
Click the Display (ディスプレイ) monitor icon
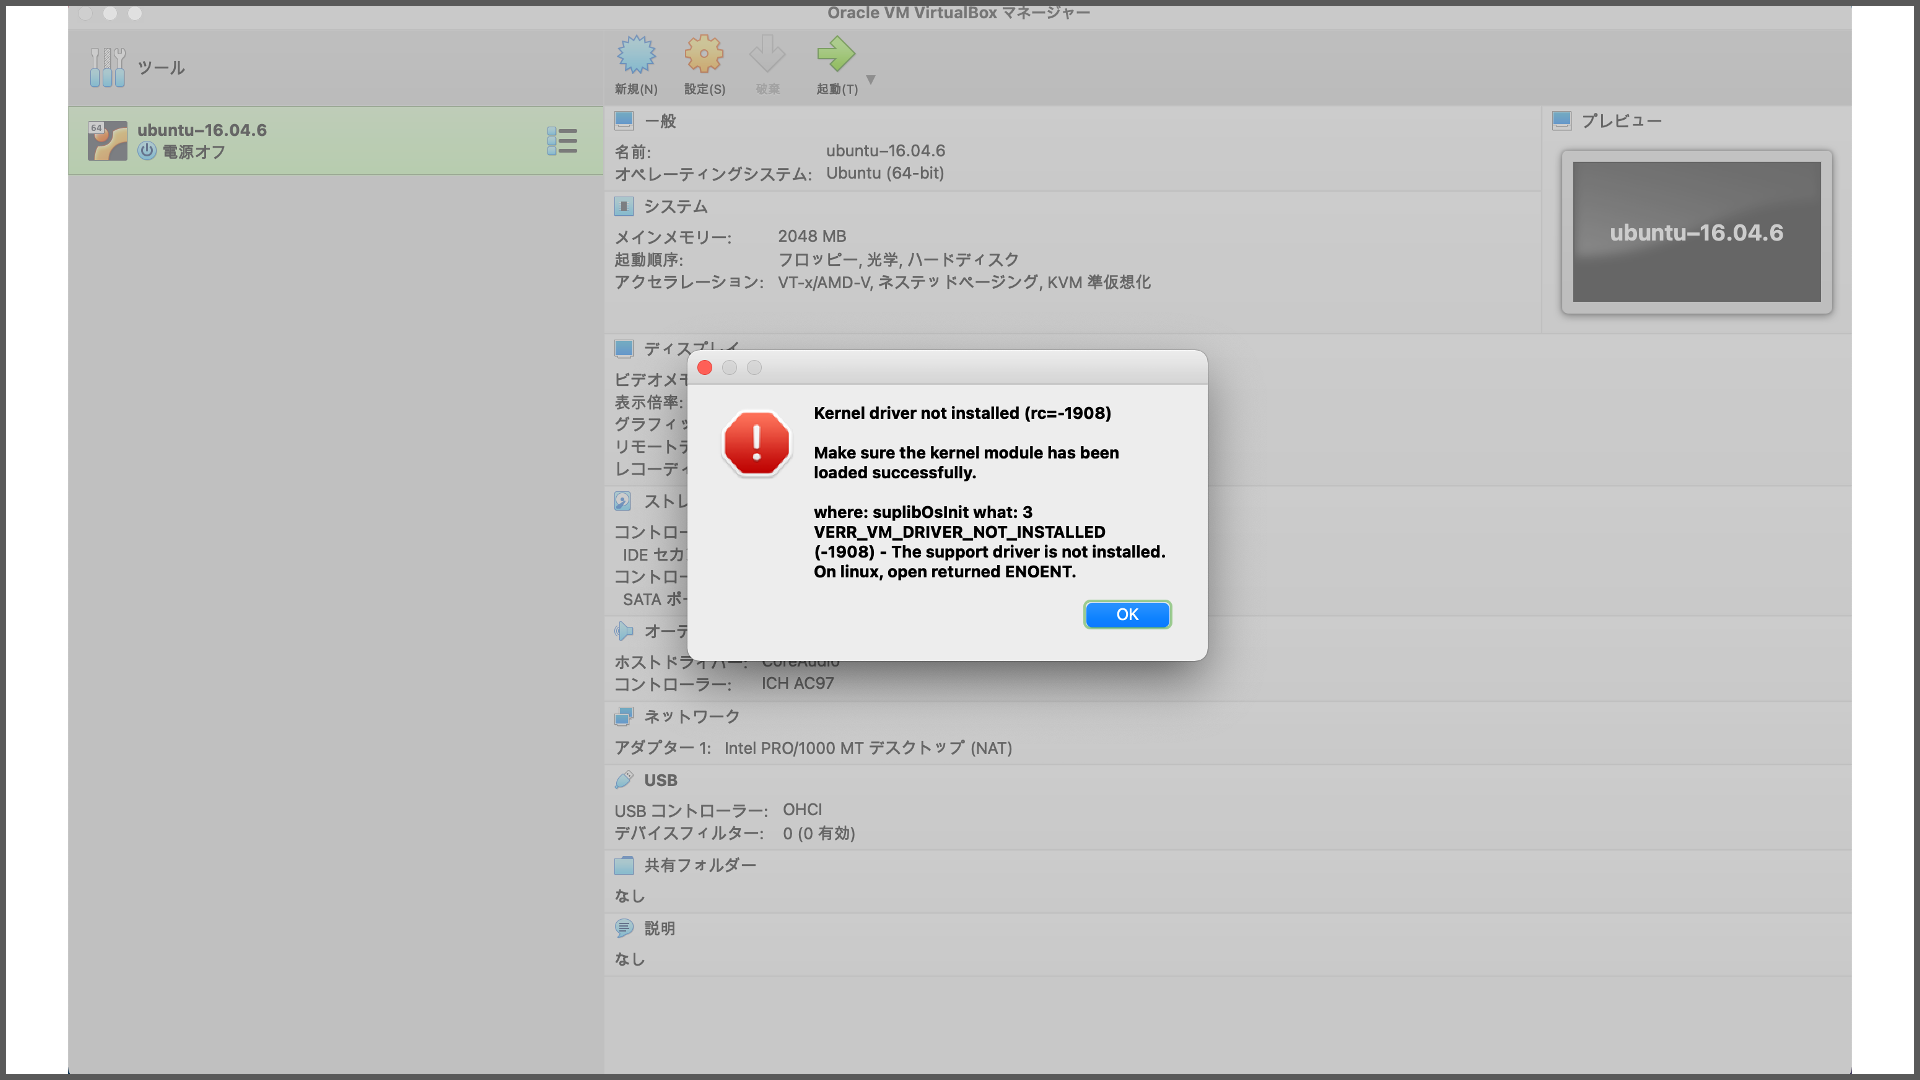tap(624, 349)
